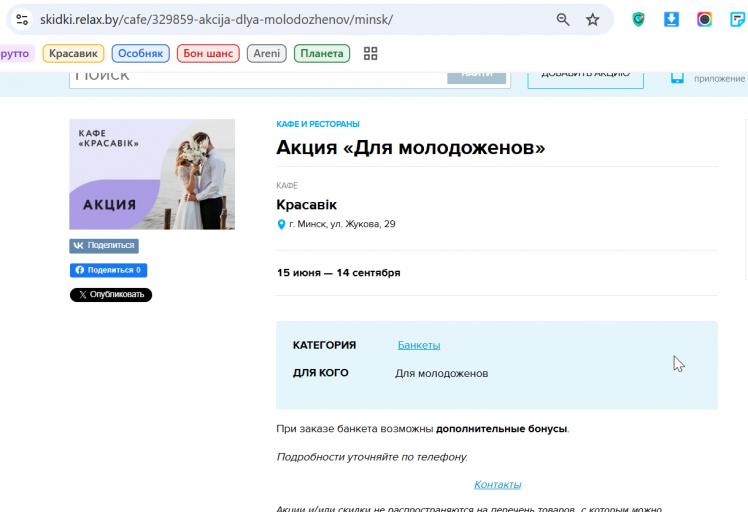The image size is (748, 512).
Task: Select the Особняк tab group
Action: (140, 53)
